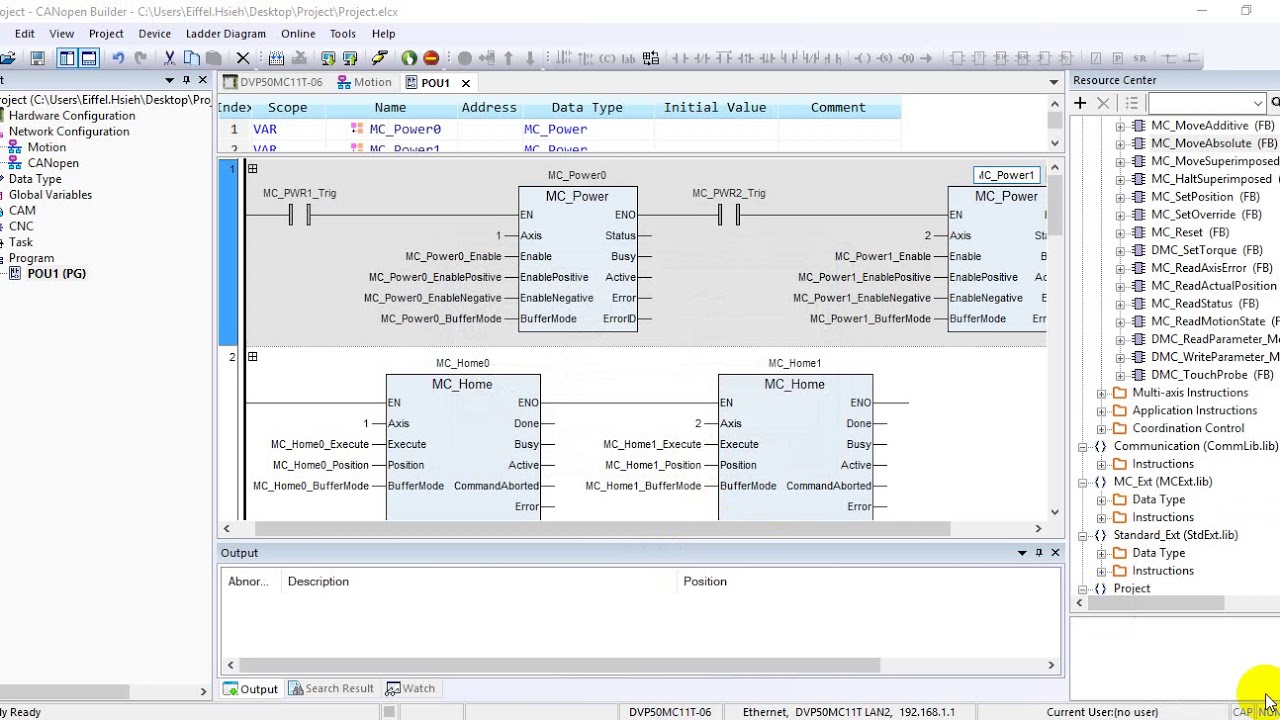Screen dimensions: 1280x720
Task: Switch to the Watch tab
Action: click(x=410, y=688)
